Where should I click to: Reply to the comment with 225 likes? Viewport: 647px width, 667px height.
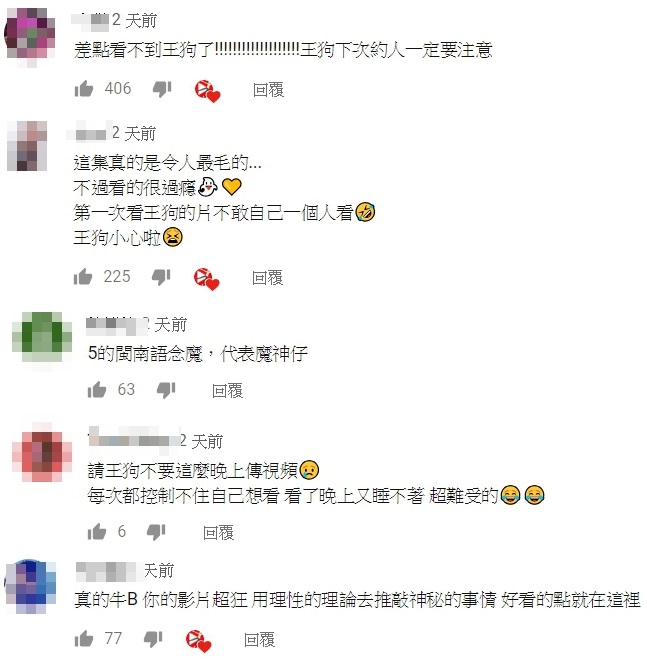pyautogui.click(x=267, y=278)
